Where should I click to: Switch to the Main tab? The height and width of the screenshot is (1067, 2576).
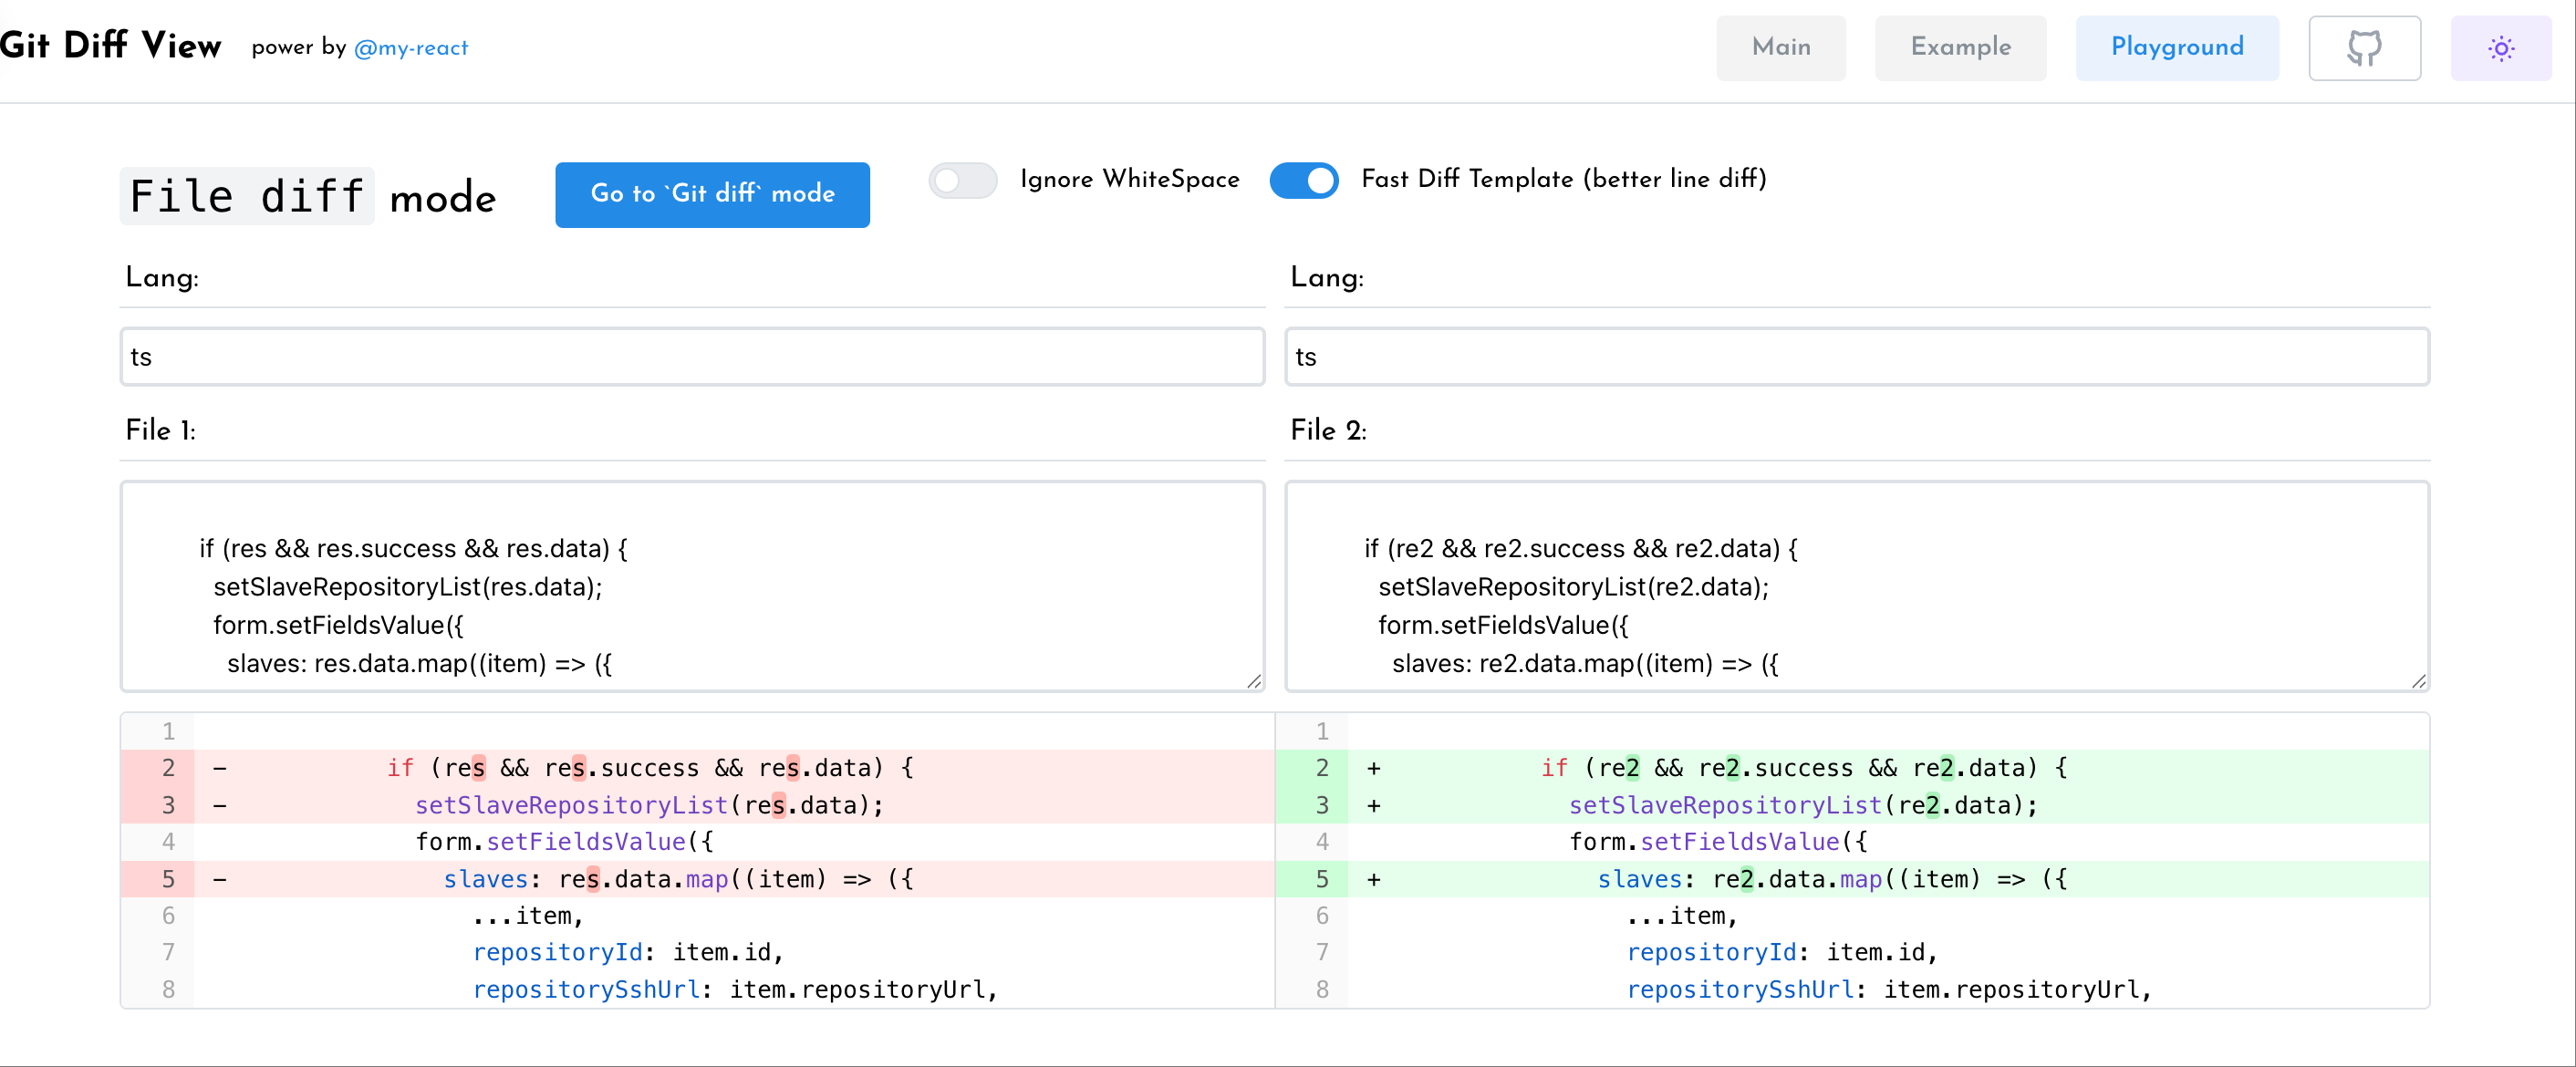click(1780, 48)
